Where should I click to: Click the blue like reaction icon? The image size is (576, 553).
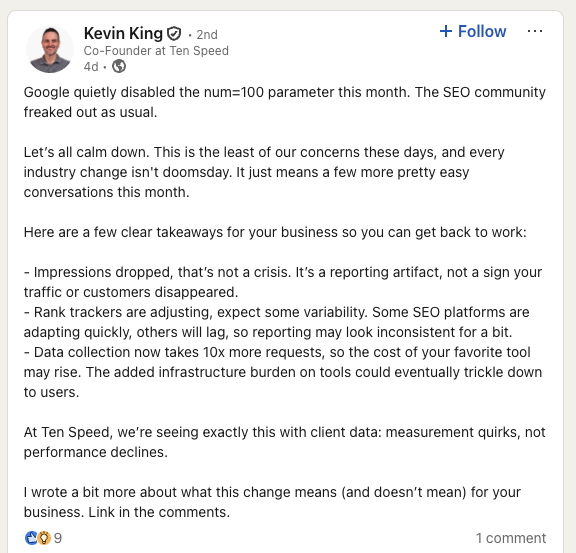point(31,538)
